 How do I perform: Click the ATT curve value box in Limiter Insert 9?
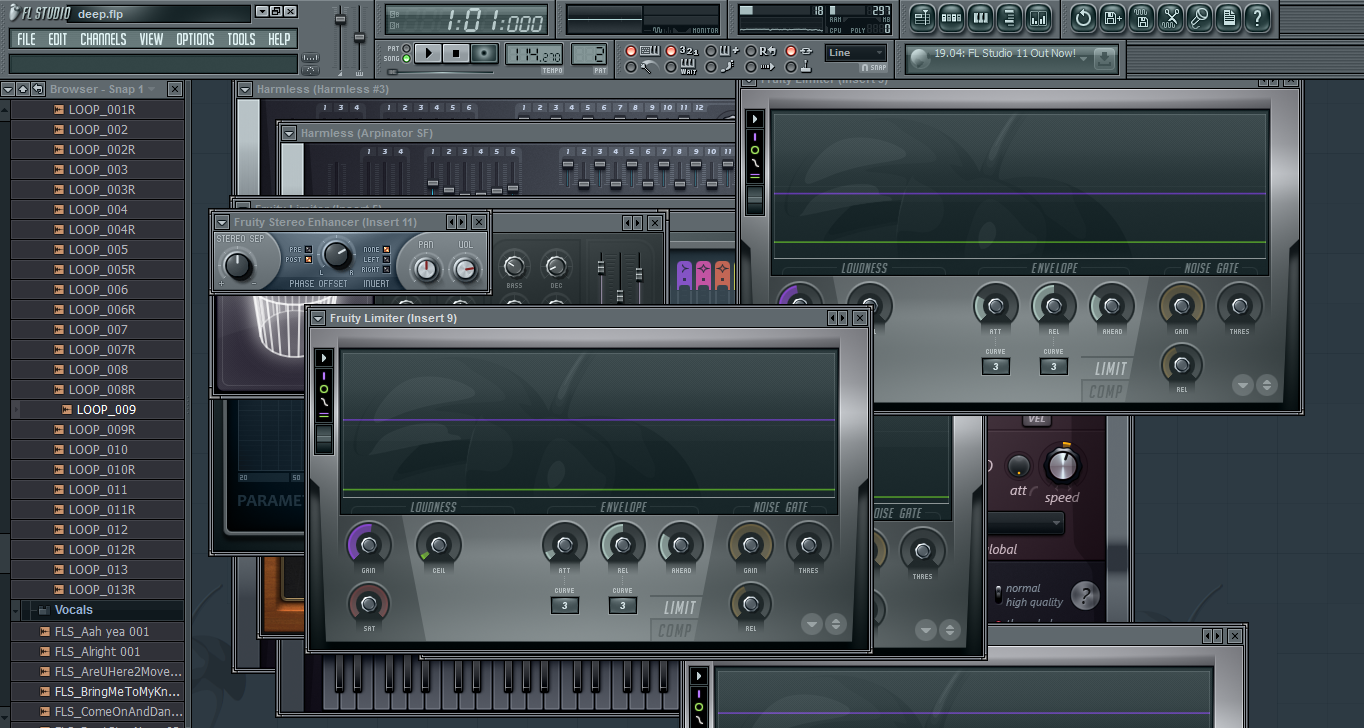pyautogui.click(x=564, y=606)
